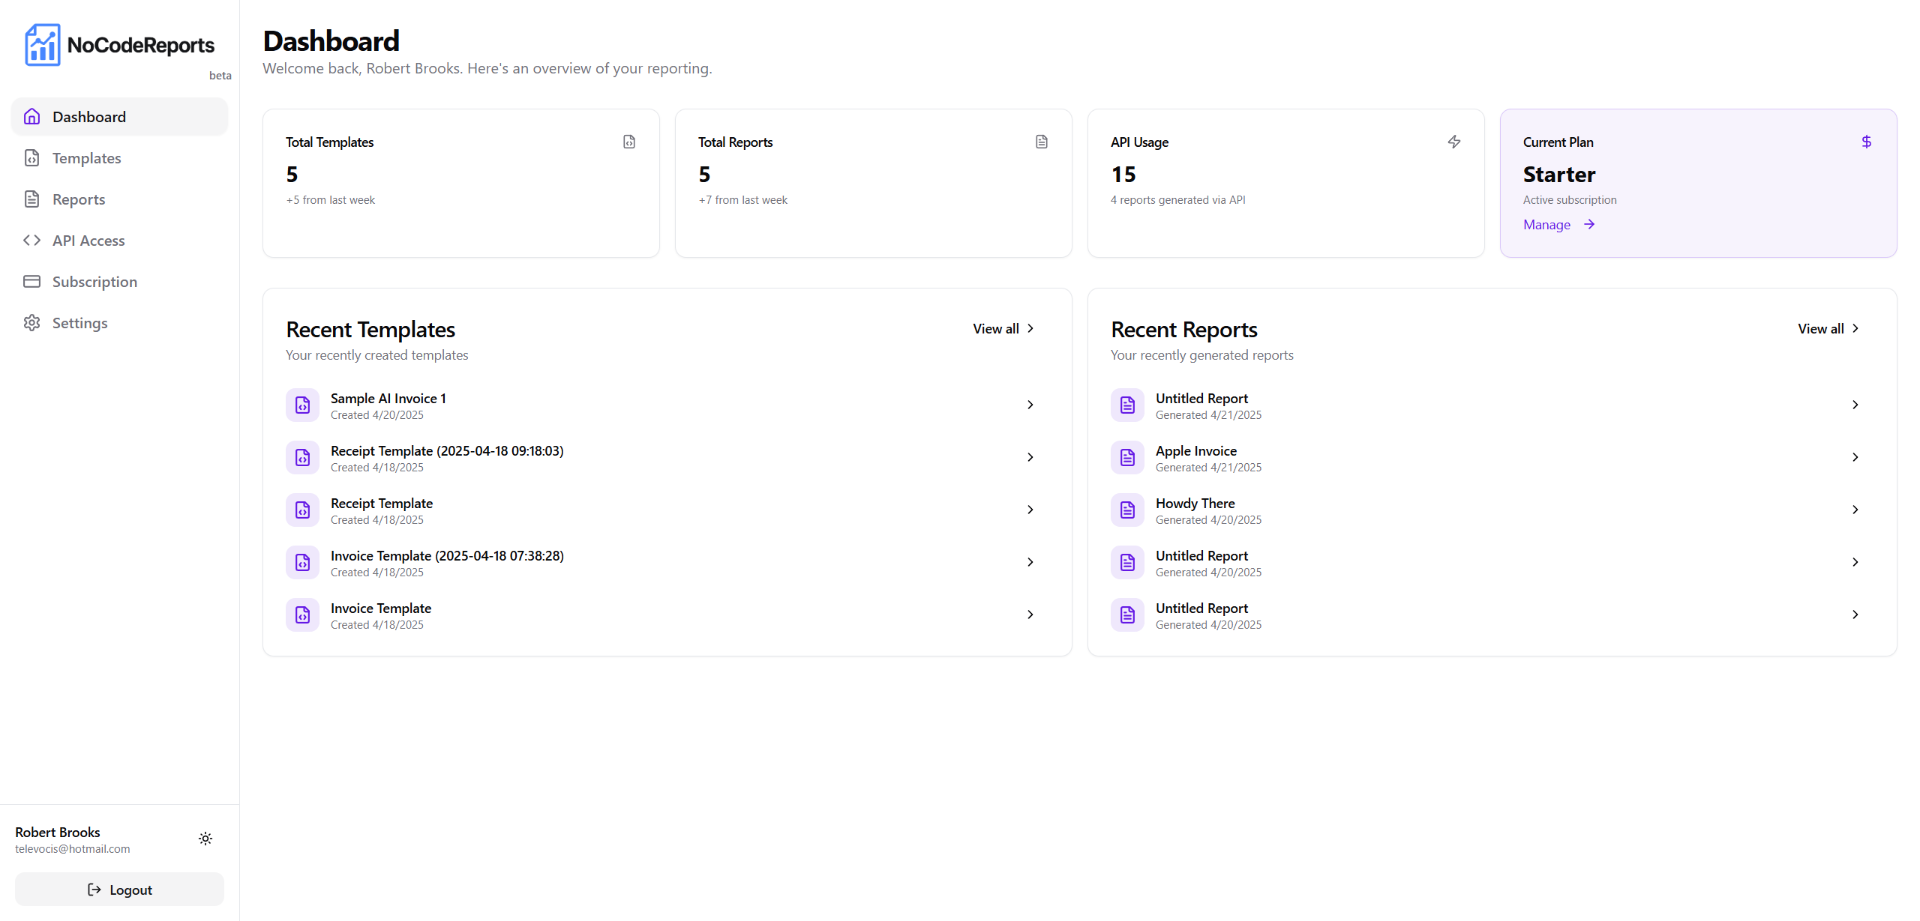This screenshot has height=921, width=1920.
Task: Click the purple icon beside Invoice Template (2025-04-18 07:38:28)
Action: tap(303, 562)
